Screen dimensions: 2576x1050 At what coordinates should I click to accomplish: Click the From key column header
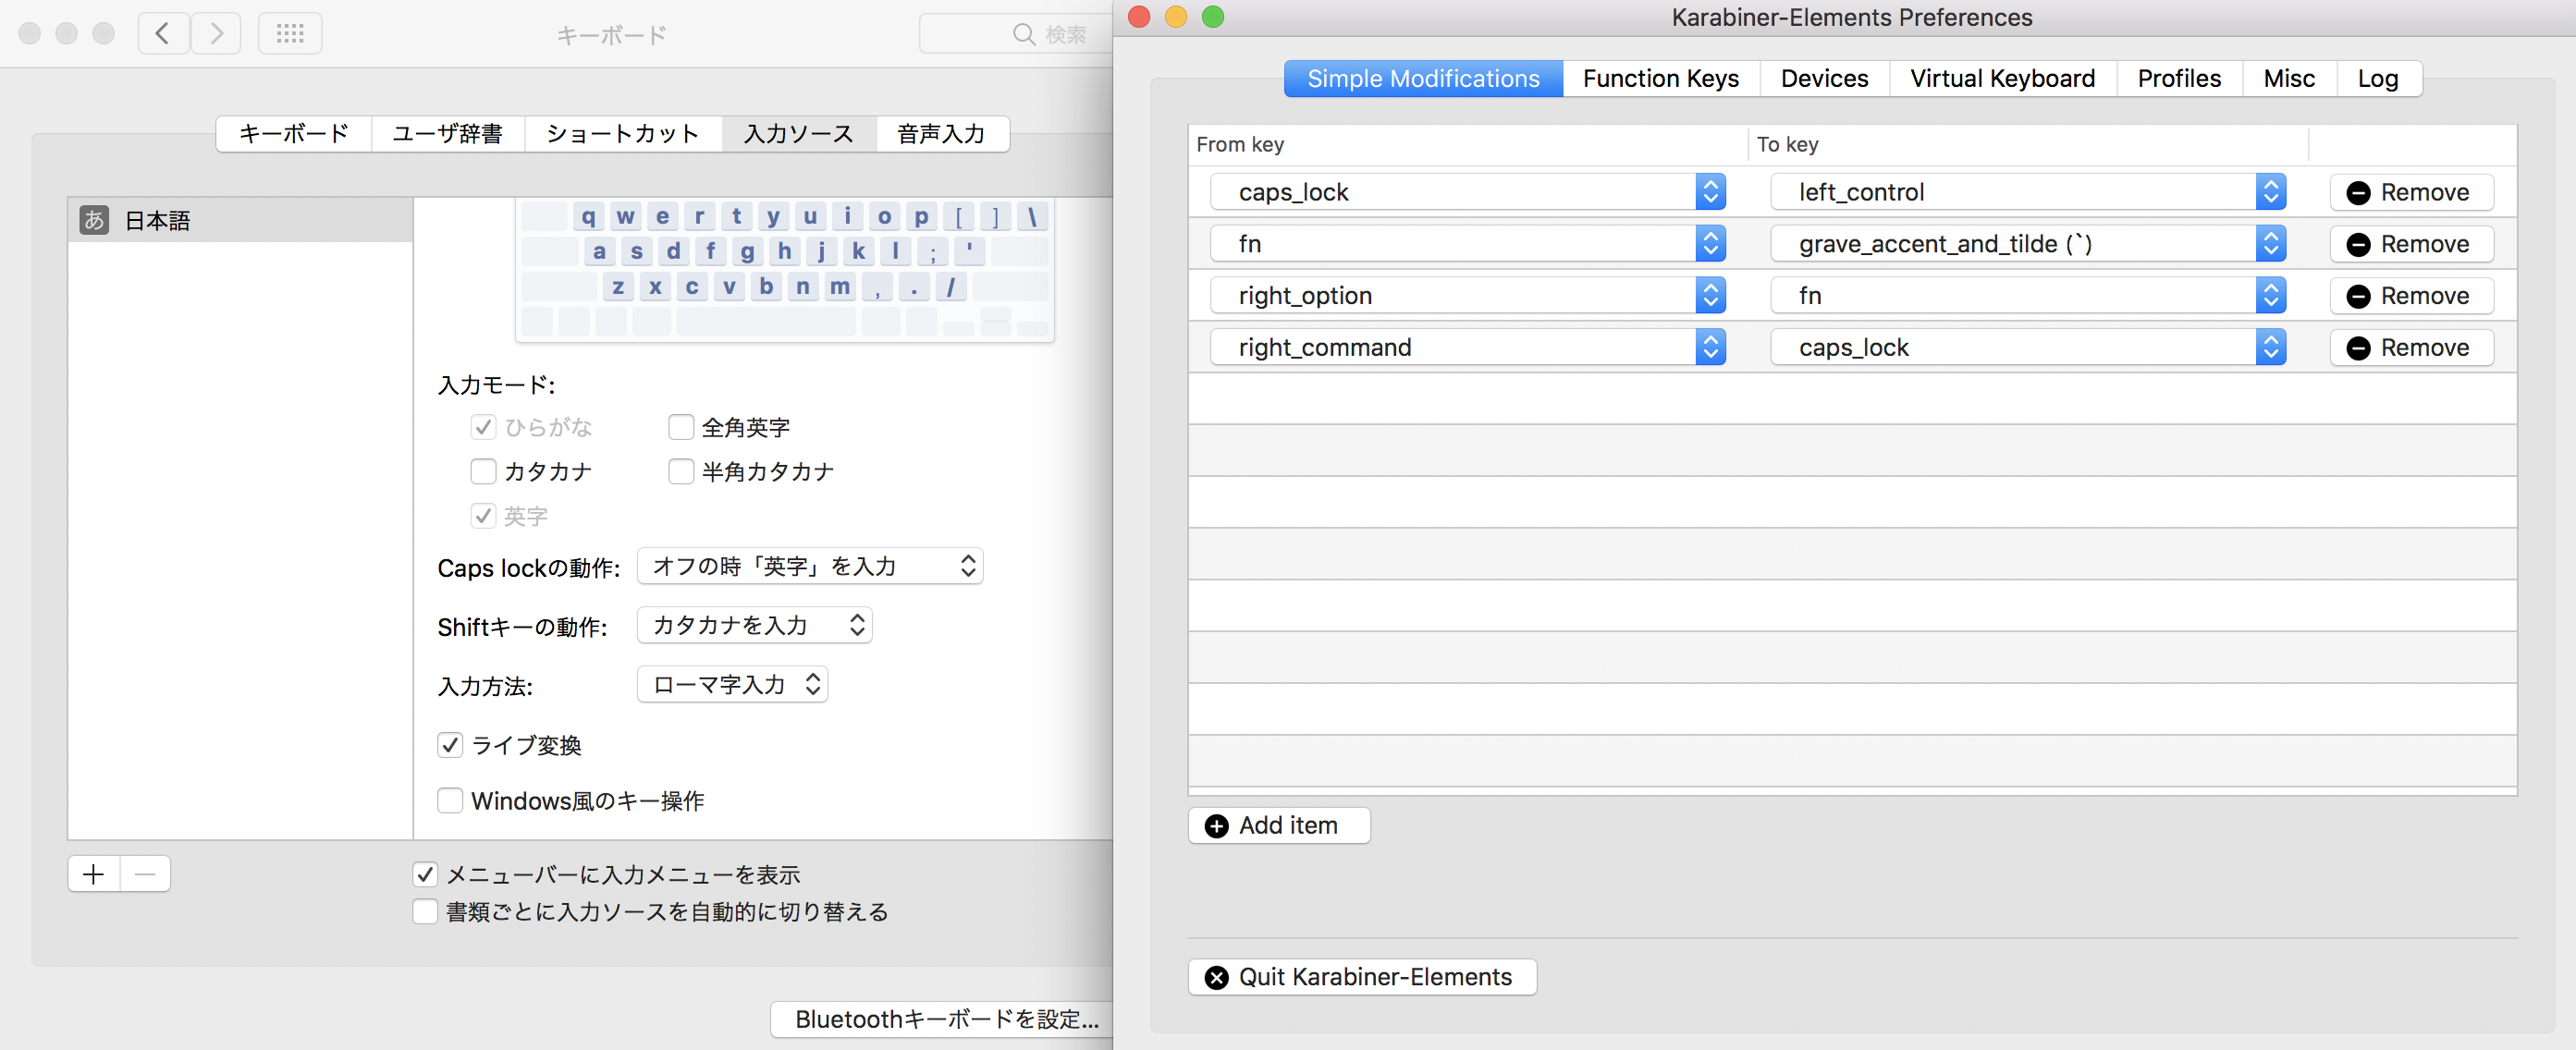(x=1468, y=144)
